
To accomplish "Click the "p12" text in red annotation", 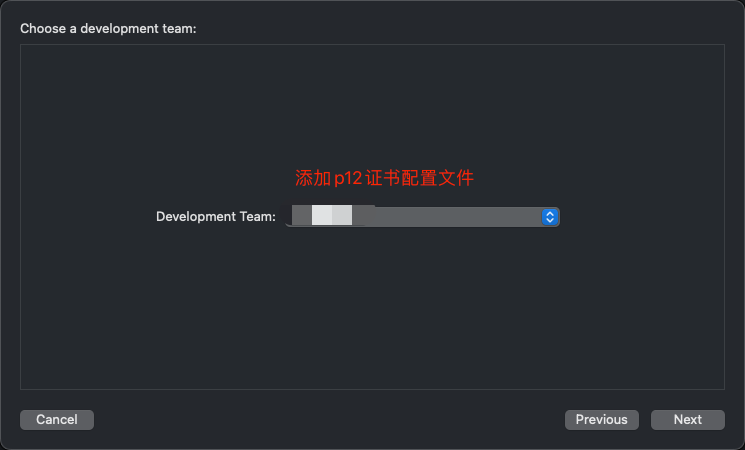I will click(x=348, y=179).
